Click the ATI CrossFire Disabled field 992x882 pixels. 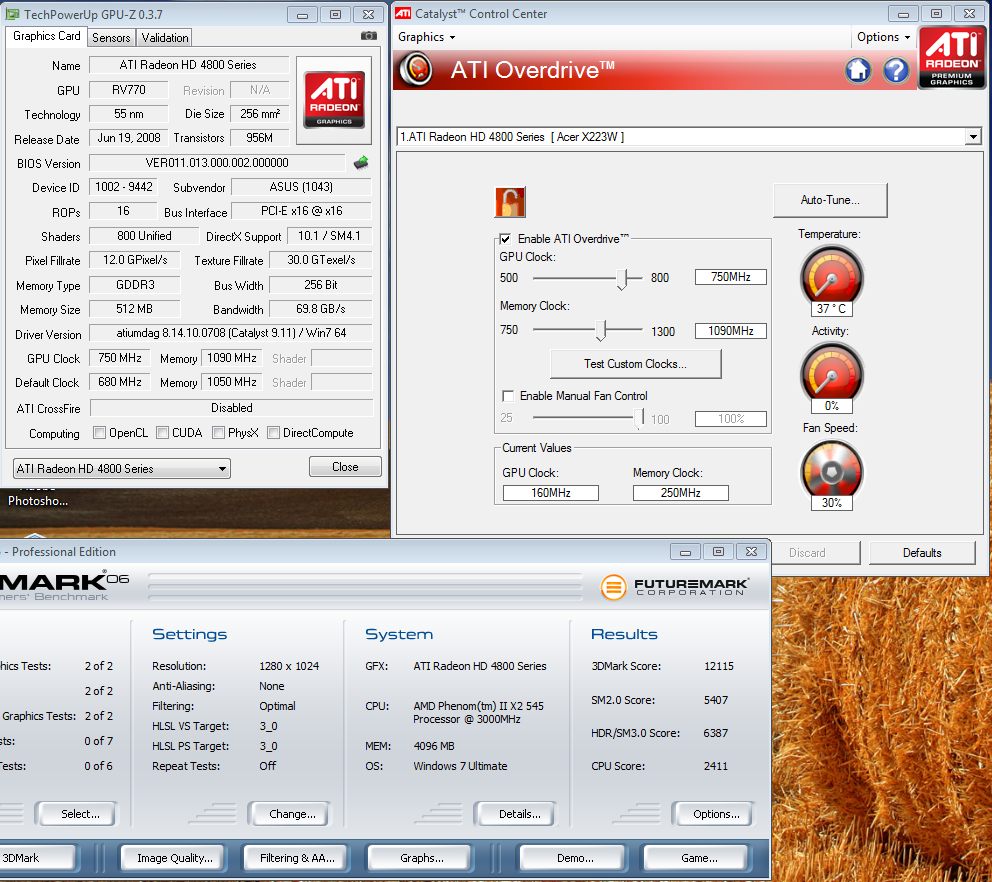point(232,408)
